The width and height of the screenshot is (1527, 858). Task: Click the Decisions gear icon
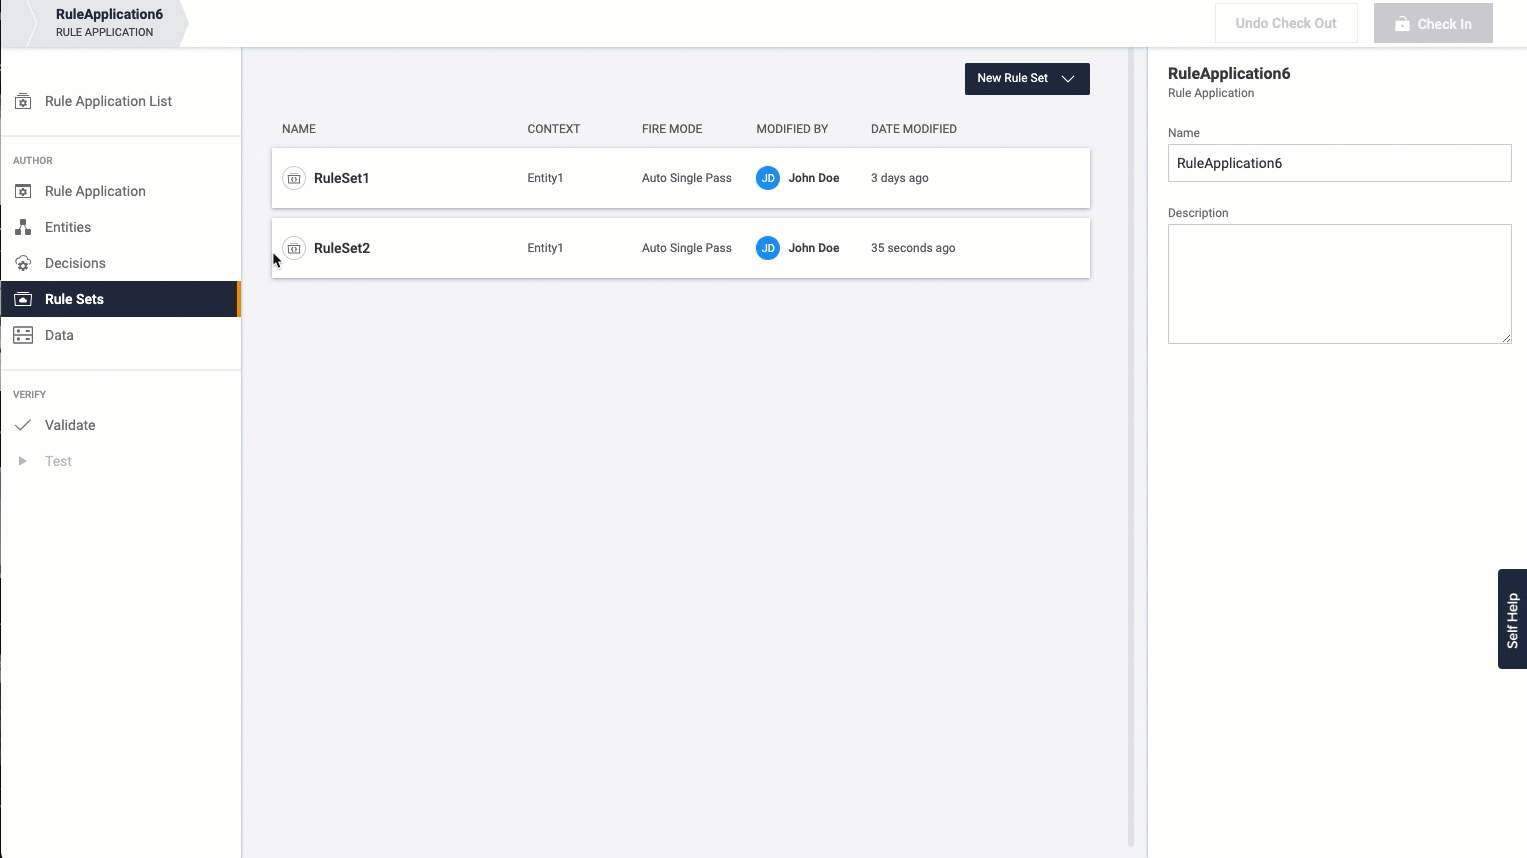[x=23, y=263]
